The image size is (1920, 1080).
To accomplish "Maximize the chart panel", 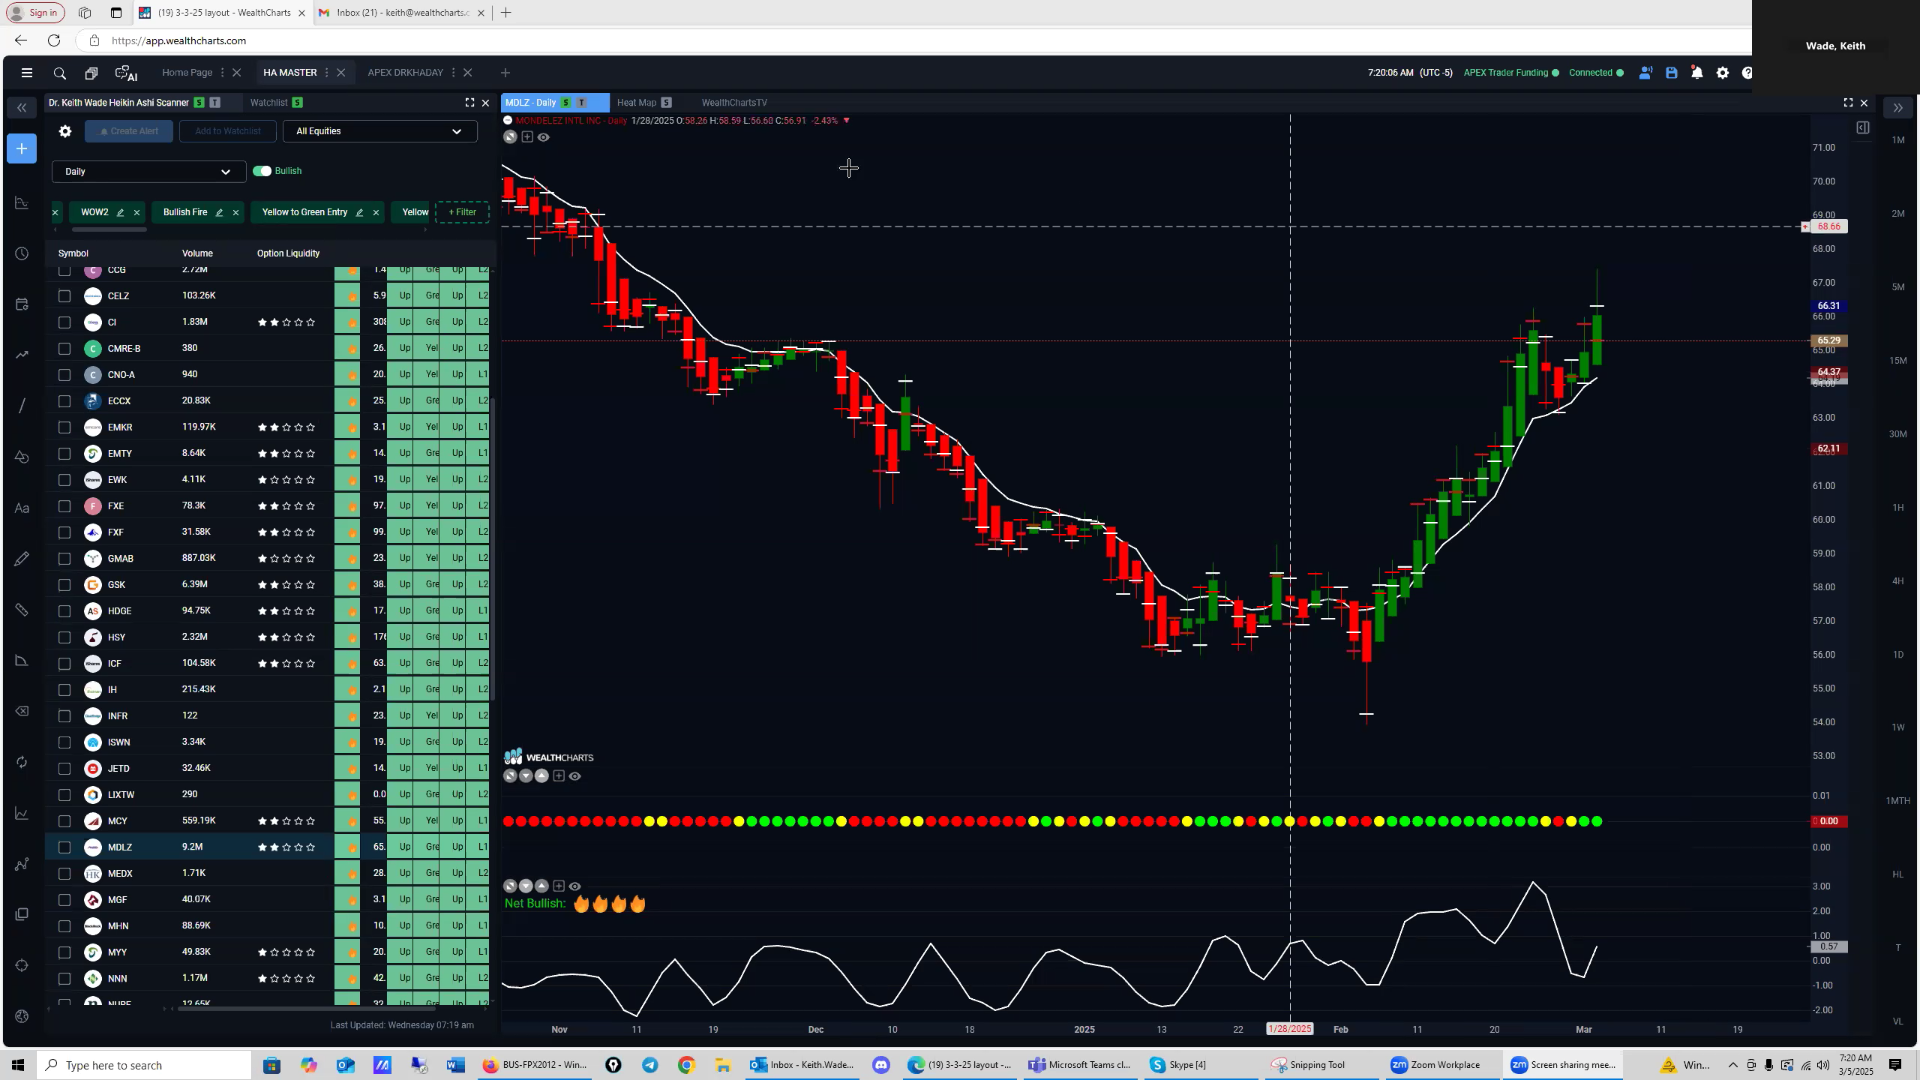I will coord(1848,103).
